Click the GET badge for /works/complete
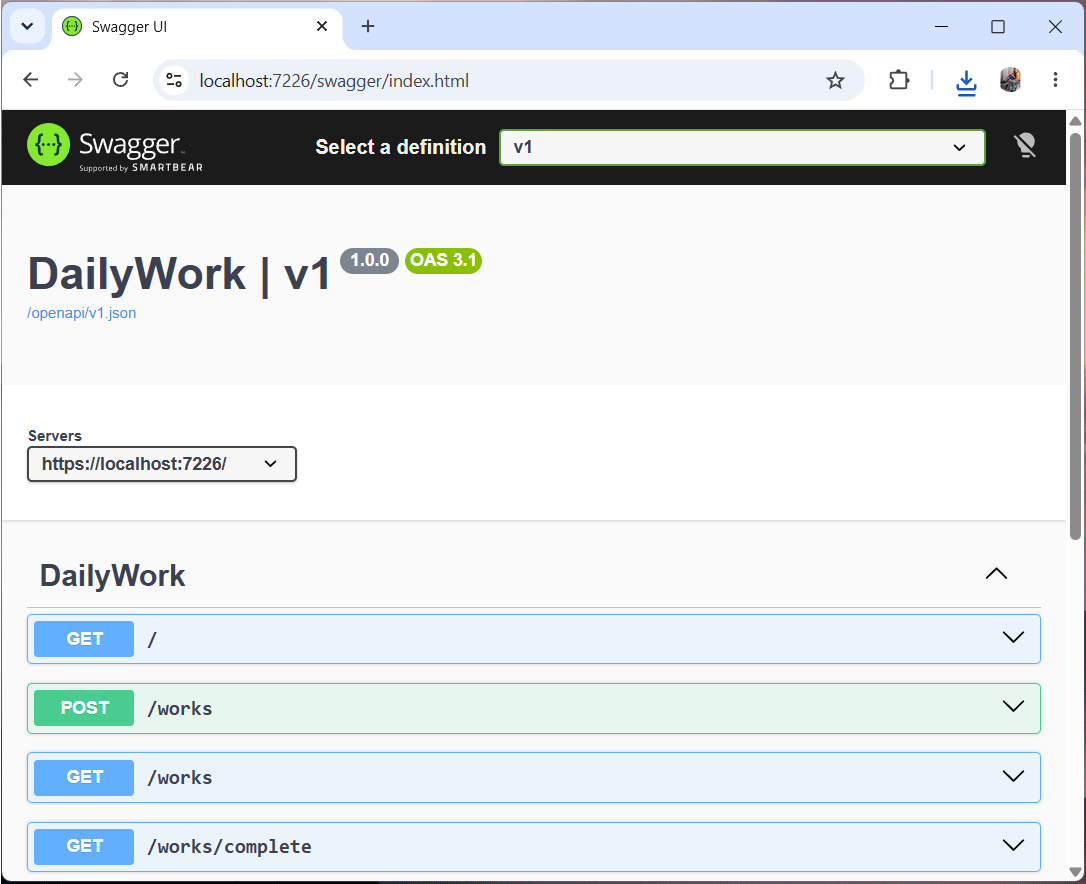Image resolution: width=1086 pixels, height=884 pixels. (84, 847)
